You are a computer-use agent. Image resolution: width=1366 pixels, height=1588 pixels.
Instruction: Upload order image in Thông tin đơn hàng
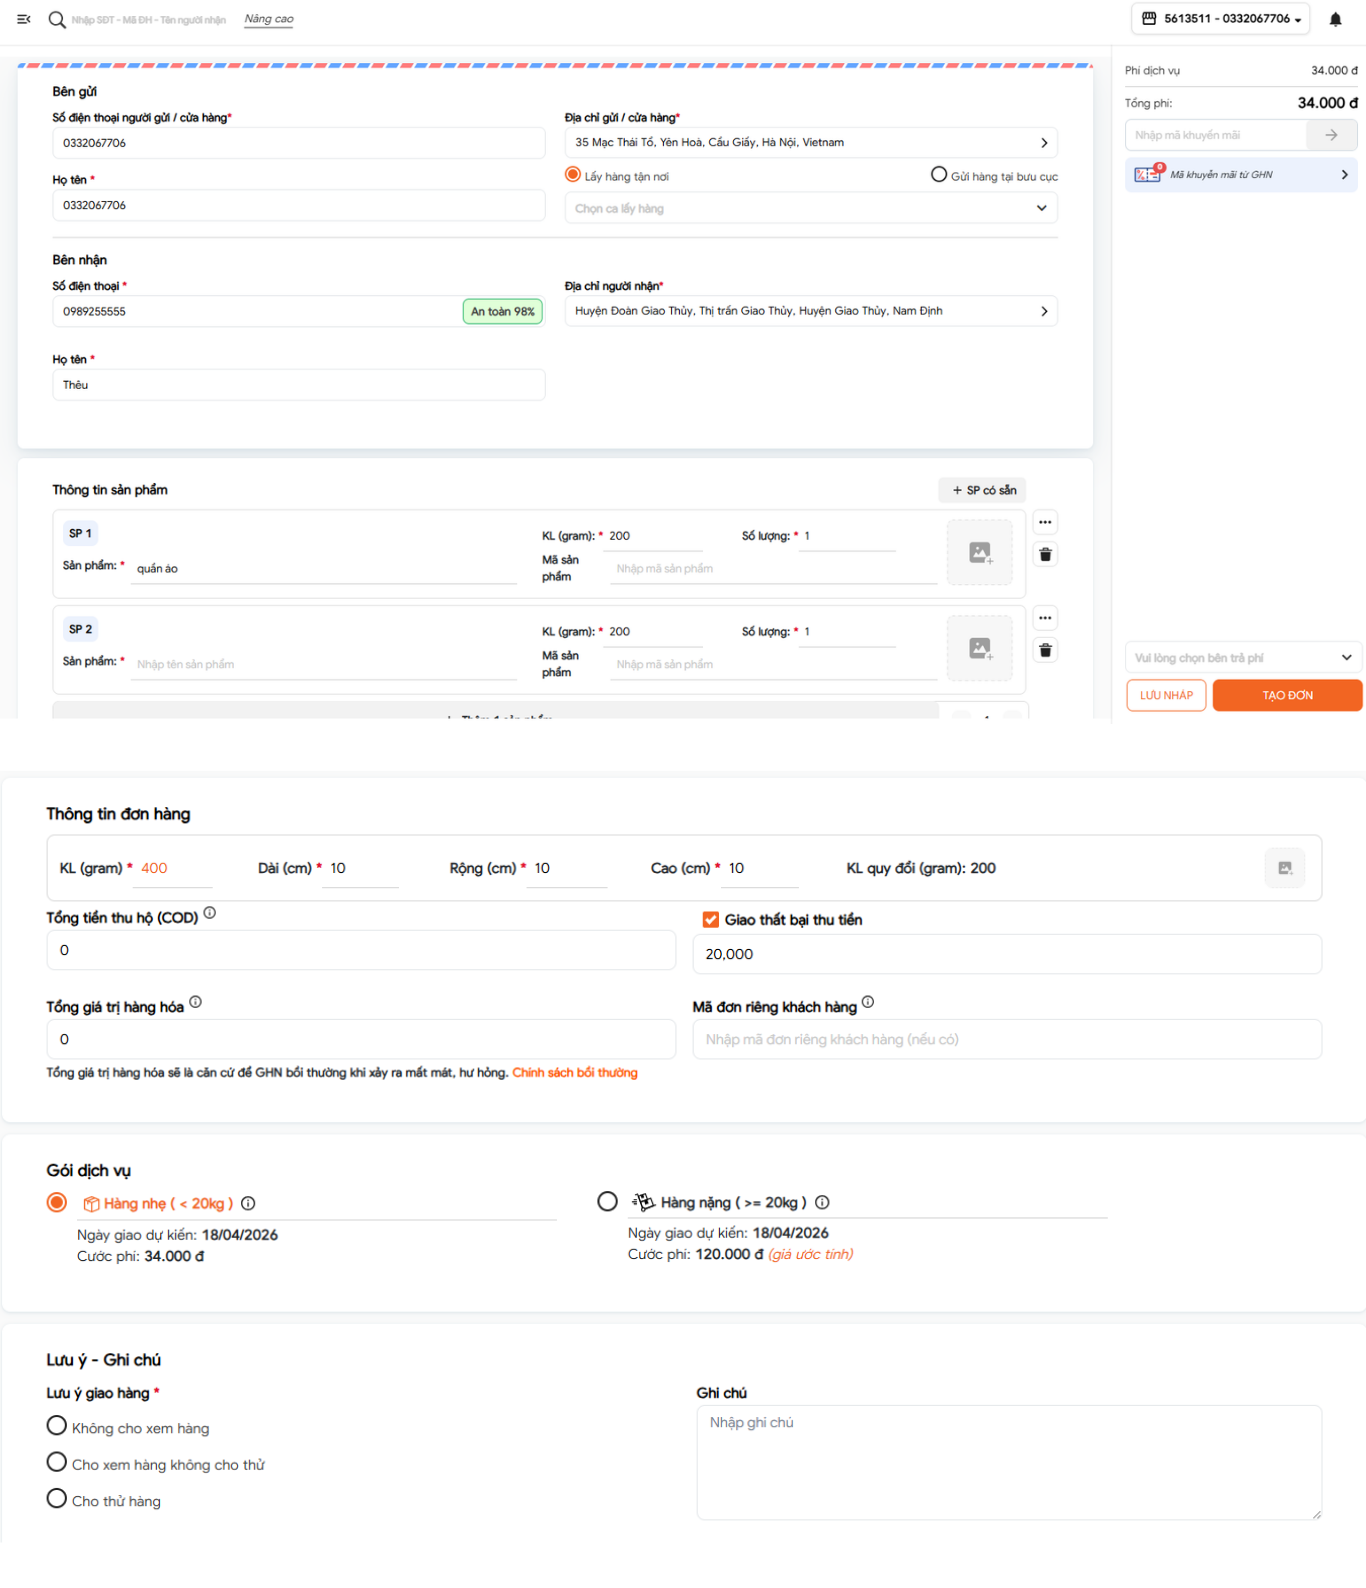1285,868
